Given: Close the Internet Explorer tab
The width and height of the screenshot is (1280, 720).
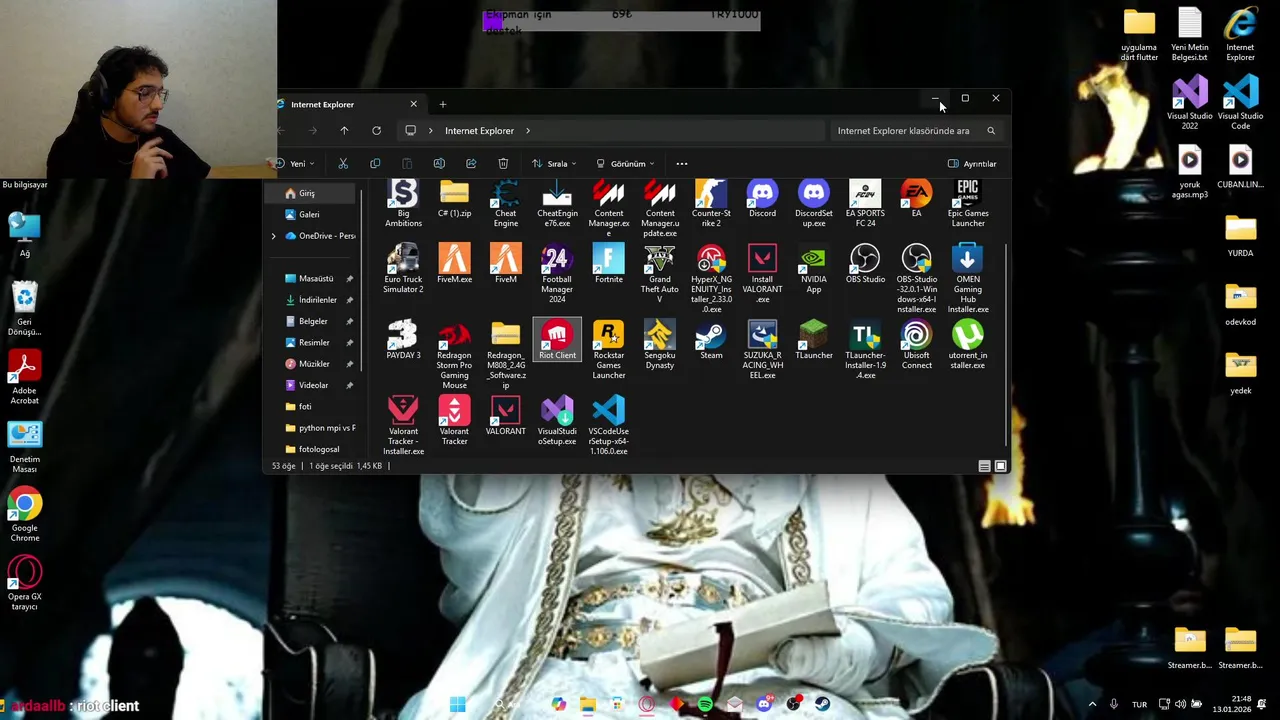Looking at the screenshot, I should (413, 104).
